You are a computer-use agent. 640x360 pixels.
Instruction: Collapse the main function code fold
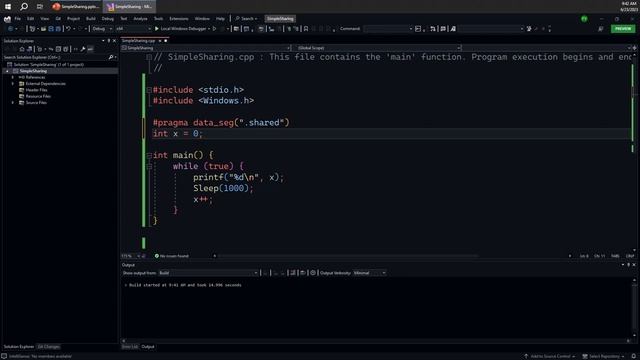pyautogui.click(x=149, y=156)
